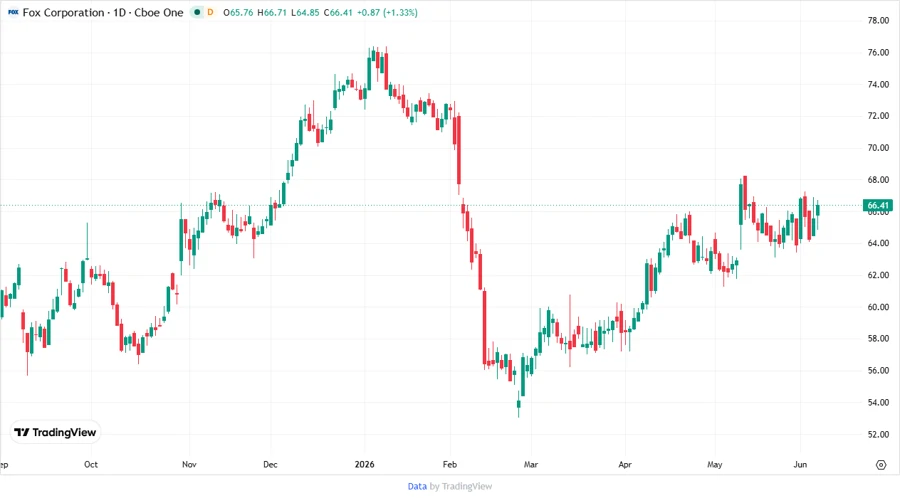
Task: Click the 56.00 price axis label
Action: [878, 371]
